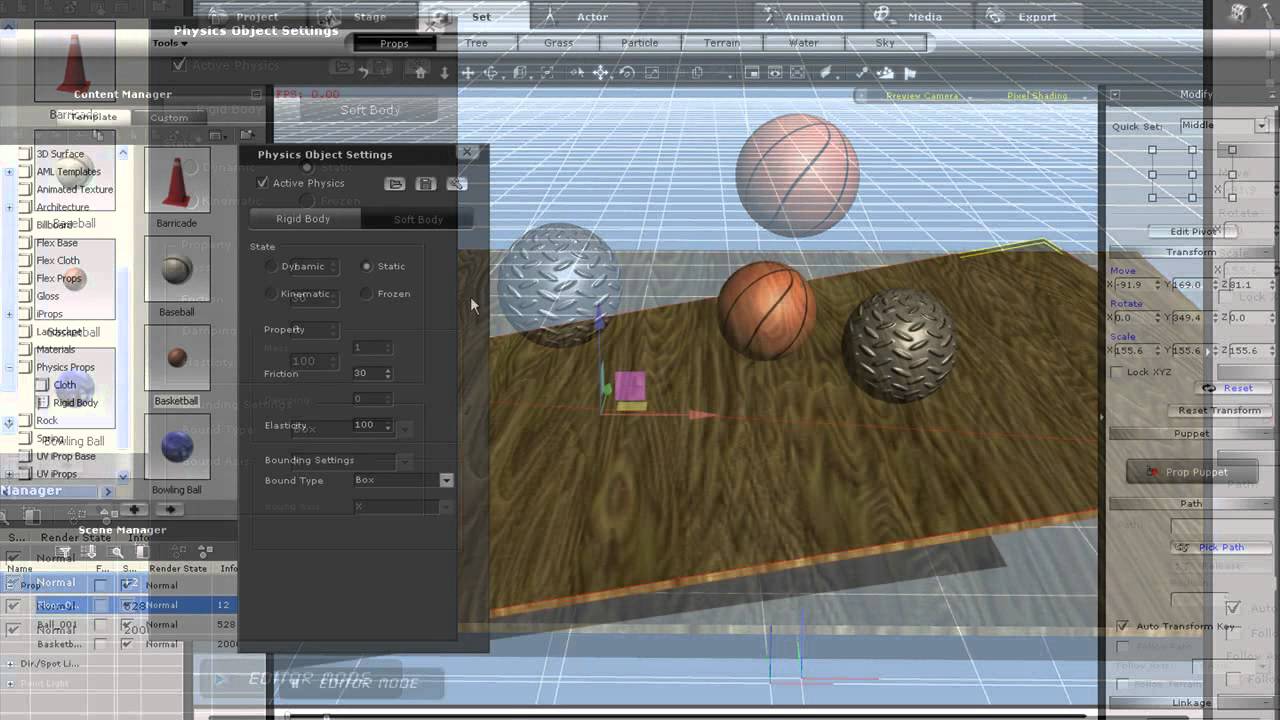Viewport: 1280px width, 720px height.
Task: Open the Quick Set Middle dropdown
Action: tap(1261, 126)
